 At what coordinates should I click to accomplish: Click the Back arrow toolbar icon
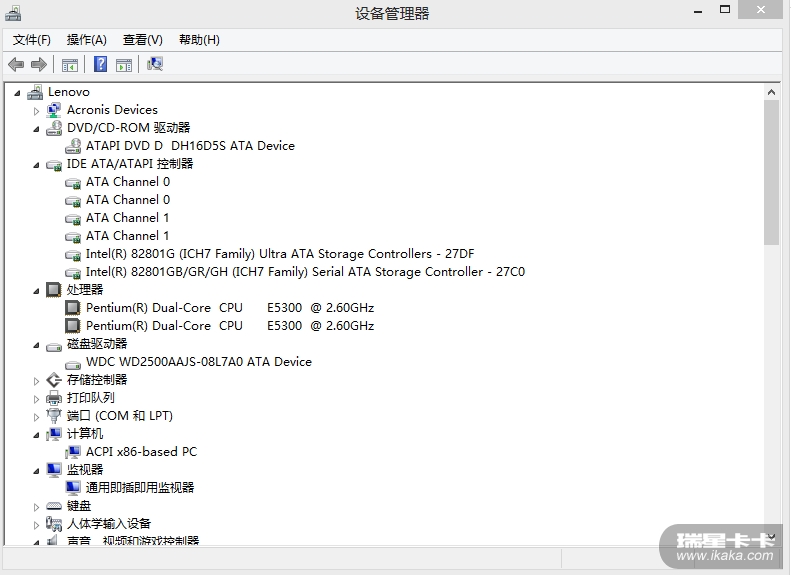pos(16,64)
